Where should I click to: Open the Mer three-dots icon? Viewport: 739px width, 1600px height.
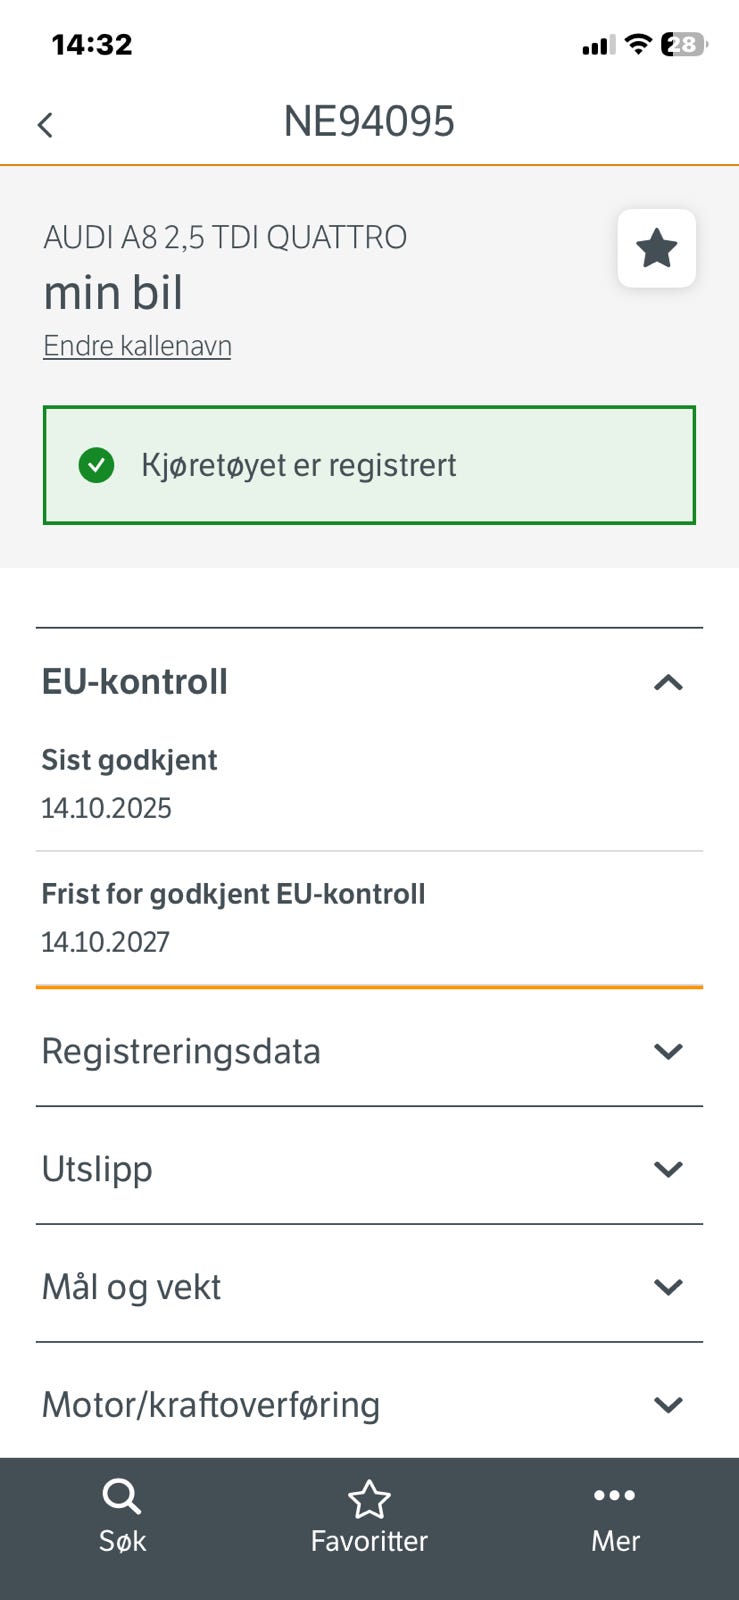(x=614, y=1496)
